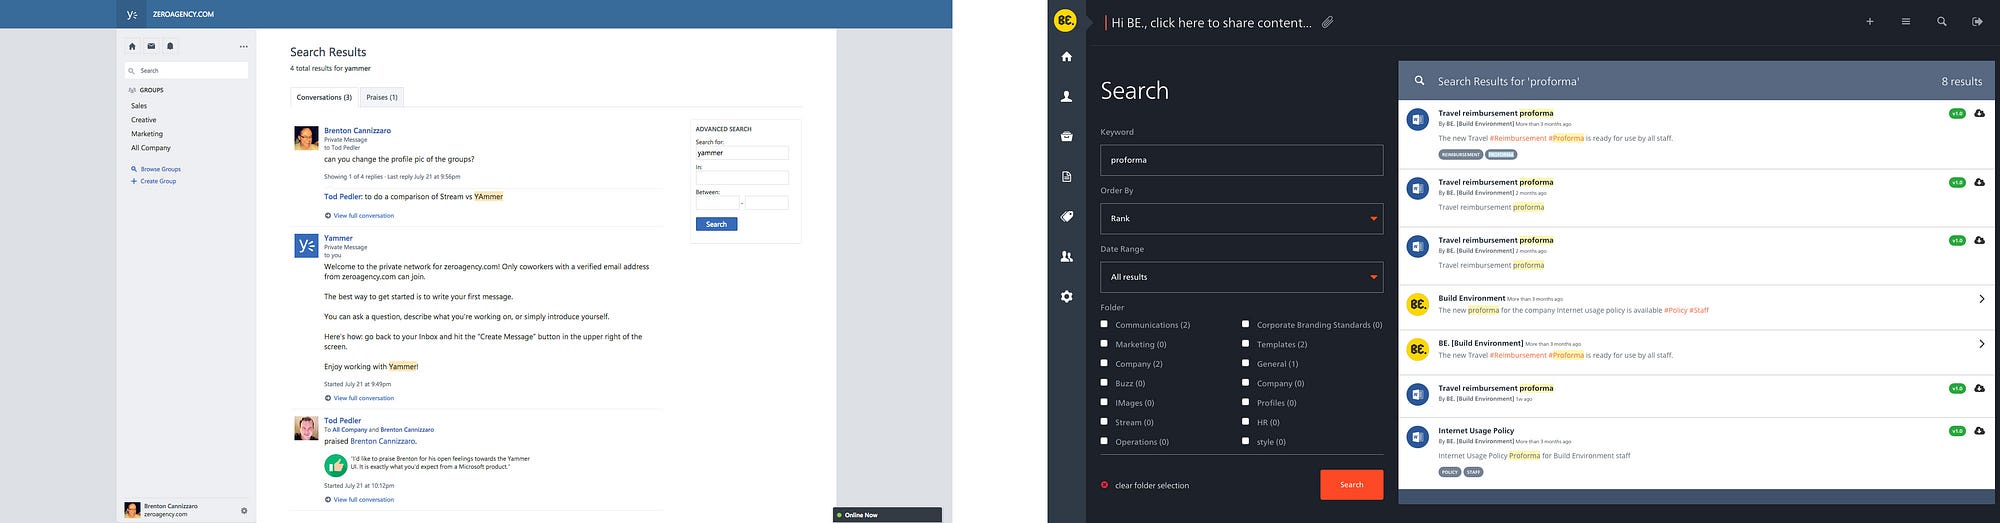This screenshot has width=2000, height=523.
Task: Click clear folder selection link
Action: pos(1152,485)
